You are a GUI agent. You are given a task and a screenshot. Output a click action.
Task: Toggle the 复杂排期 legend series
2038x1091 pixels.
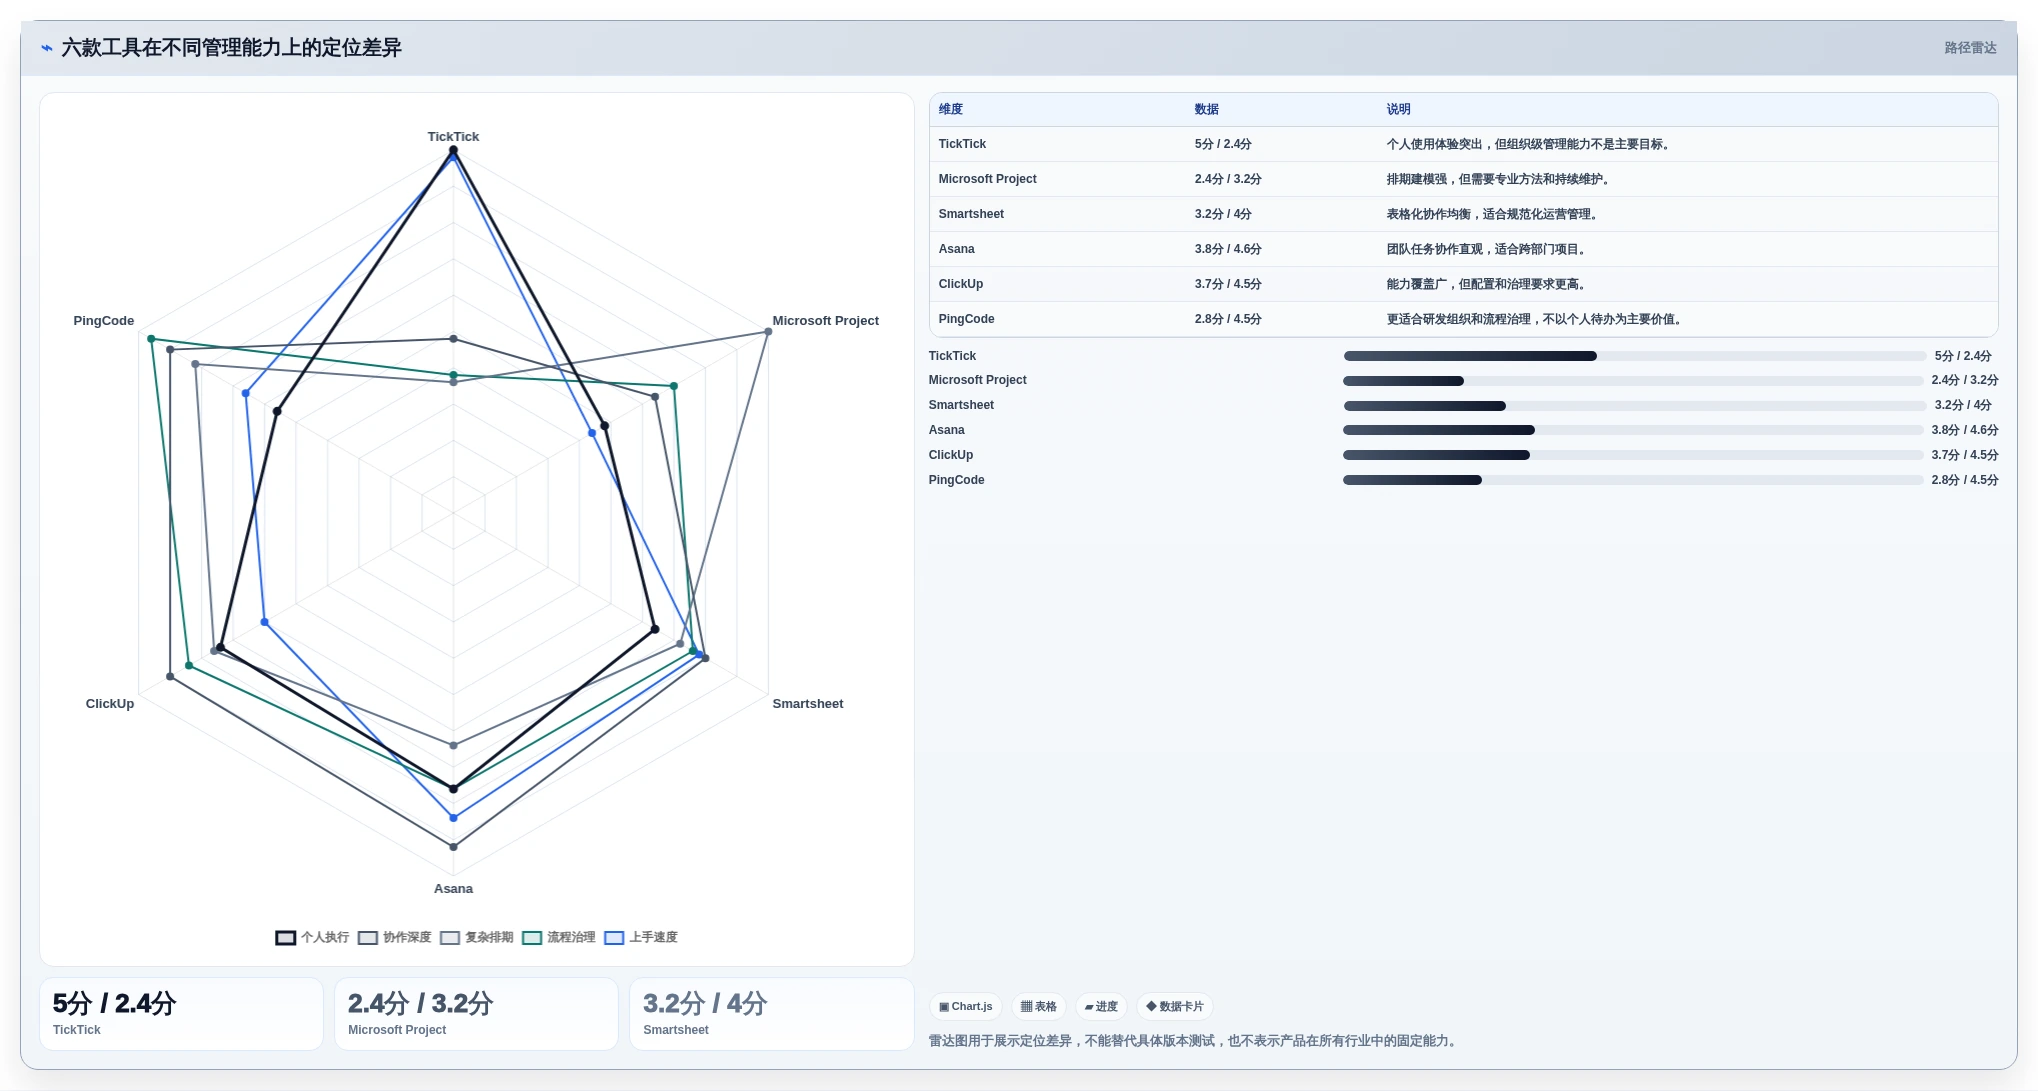[476, 937]
